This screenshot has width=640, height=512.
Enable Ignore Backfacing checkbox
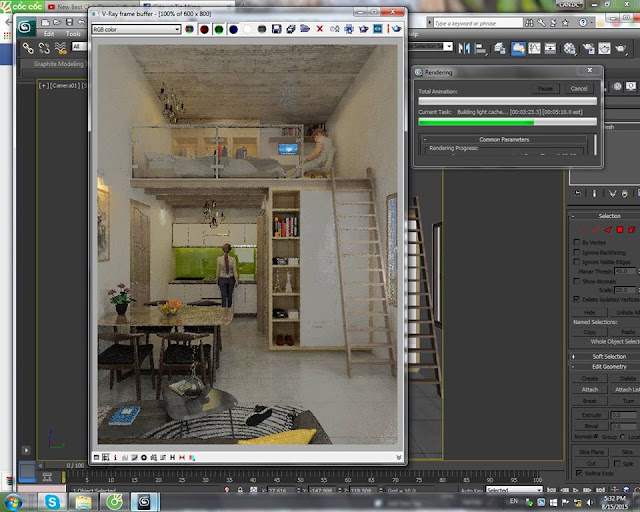pyautogui.click(x=577, y=252)
